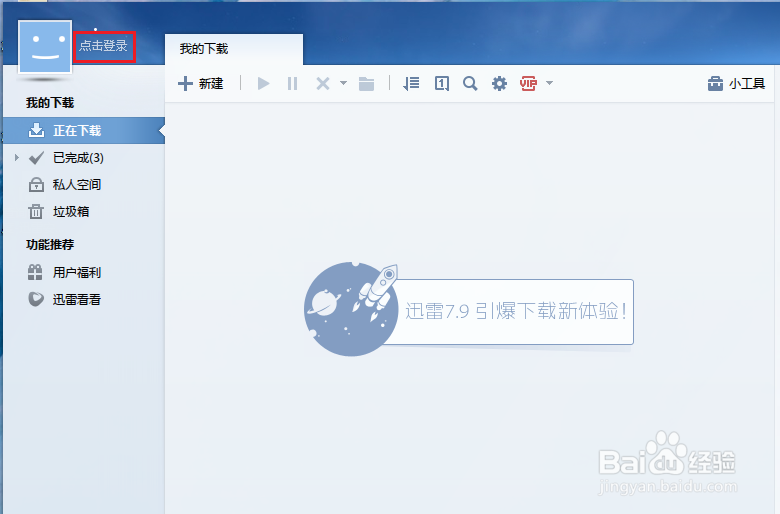Click the 我的下载 sidebar heading
The height and width of the screenshot is (514, 780).
pyautogui.click(x=50, y=103)
